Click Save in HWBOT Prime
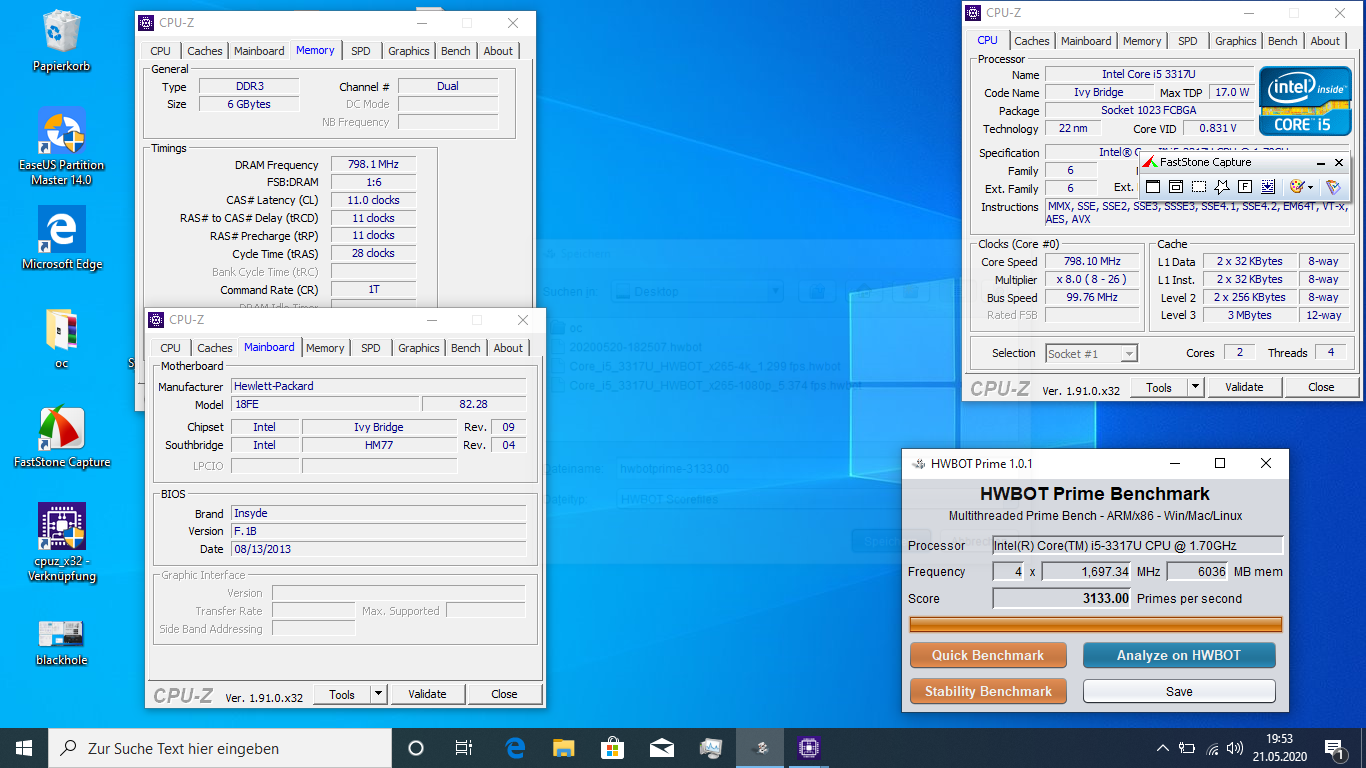 tap(1179, 691)
